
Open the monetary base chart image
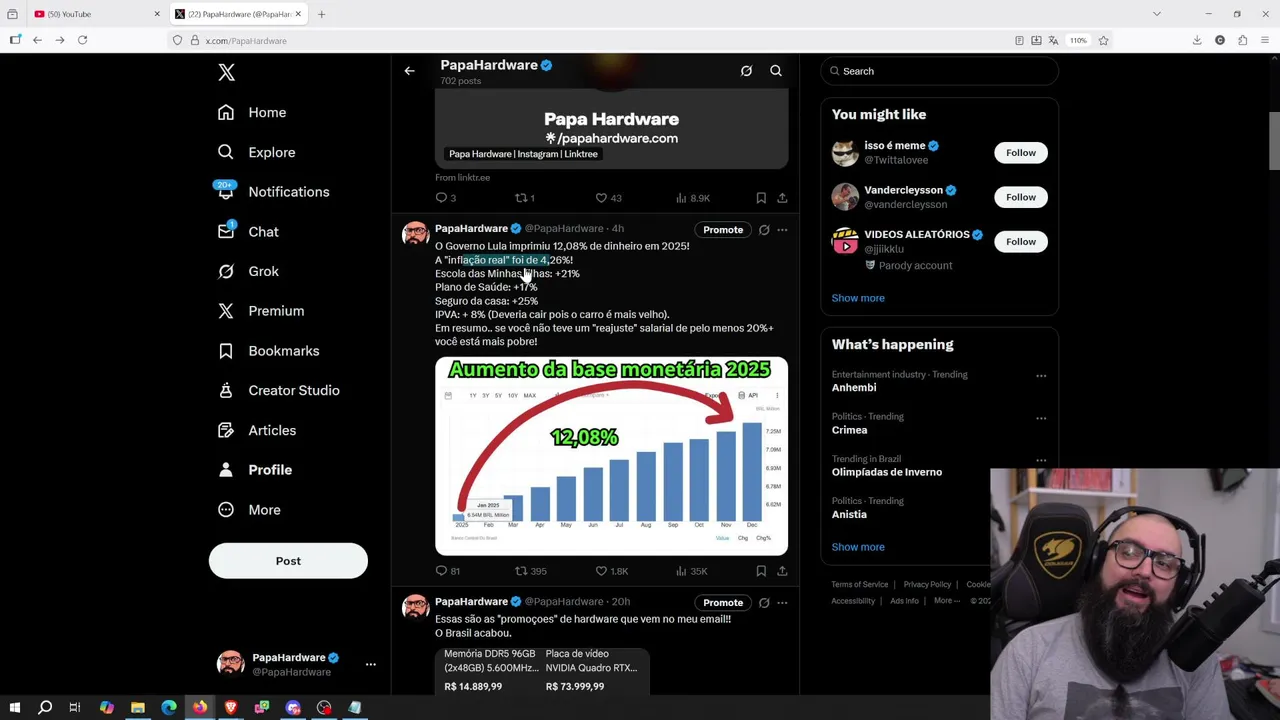[x=611, y=456]
